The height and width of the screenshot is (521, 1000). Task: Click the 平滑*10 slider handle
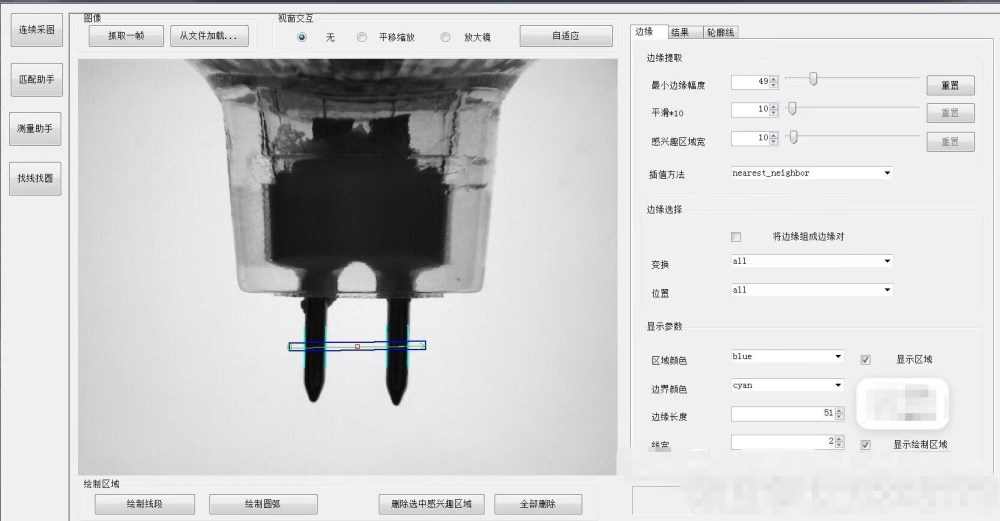(792, 108)
